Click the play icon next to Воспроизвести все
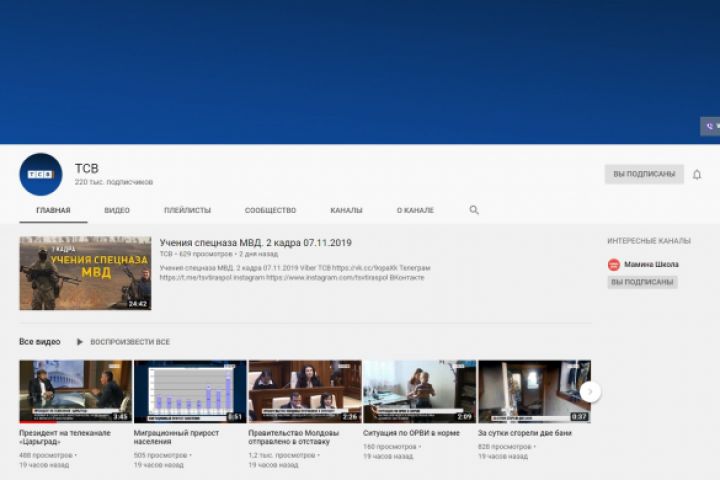Image resolution: width=720 pixels, height=480 pixels. [x=79, y=342]
